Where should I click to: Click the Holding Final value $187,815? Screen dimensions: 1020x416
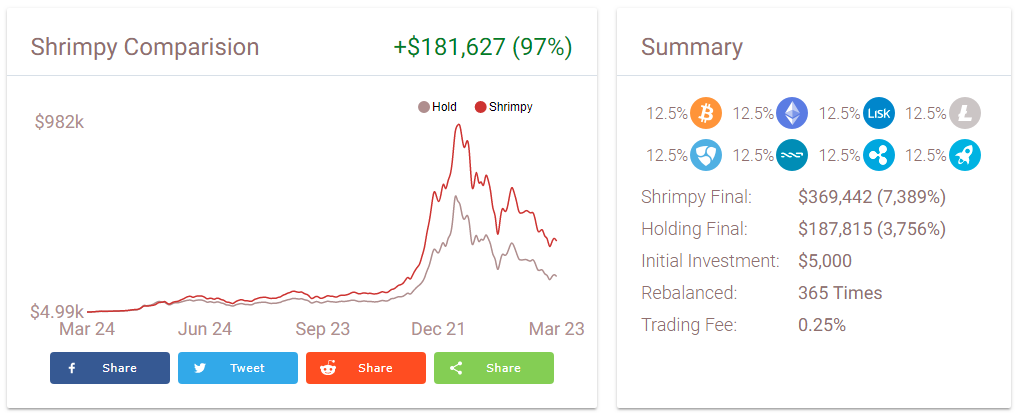pyautogui.click(x=872, y=229)
